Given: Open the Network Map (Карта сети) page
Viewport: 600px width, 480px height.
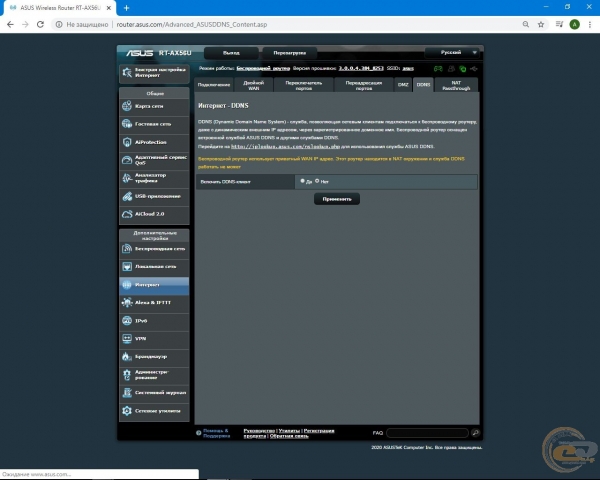Looking at the screenshot, I should (x=154, y=106).
